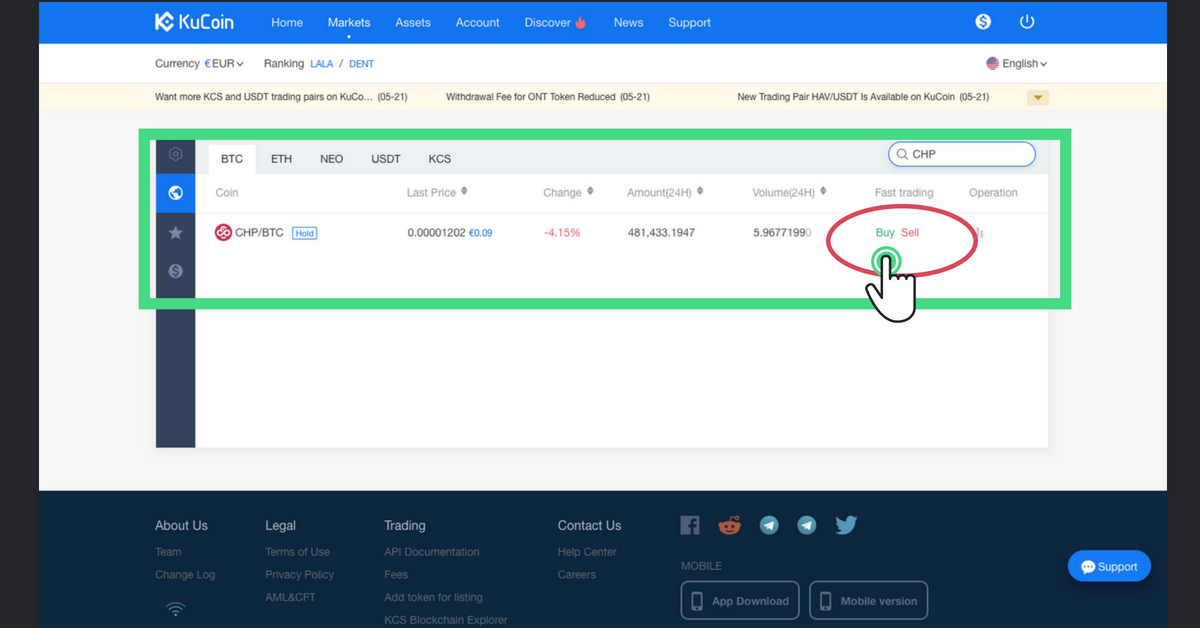Sort by Volume(24H) arrows

[824, 192]
